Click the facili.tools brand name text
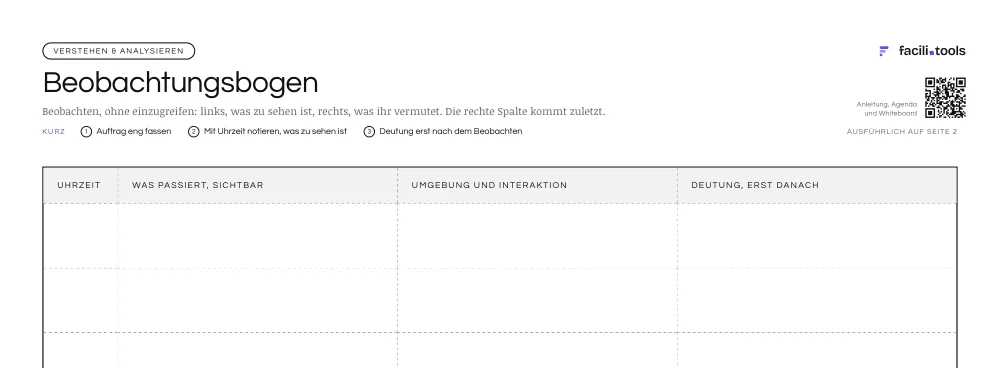The width and height of the screenshot is (1000, 368). tap(932, 51)
